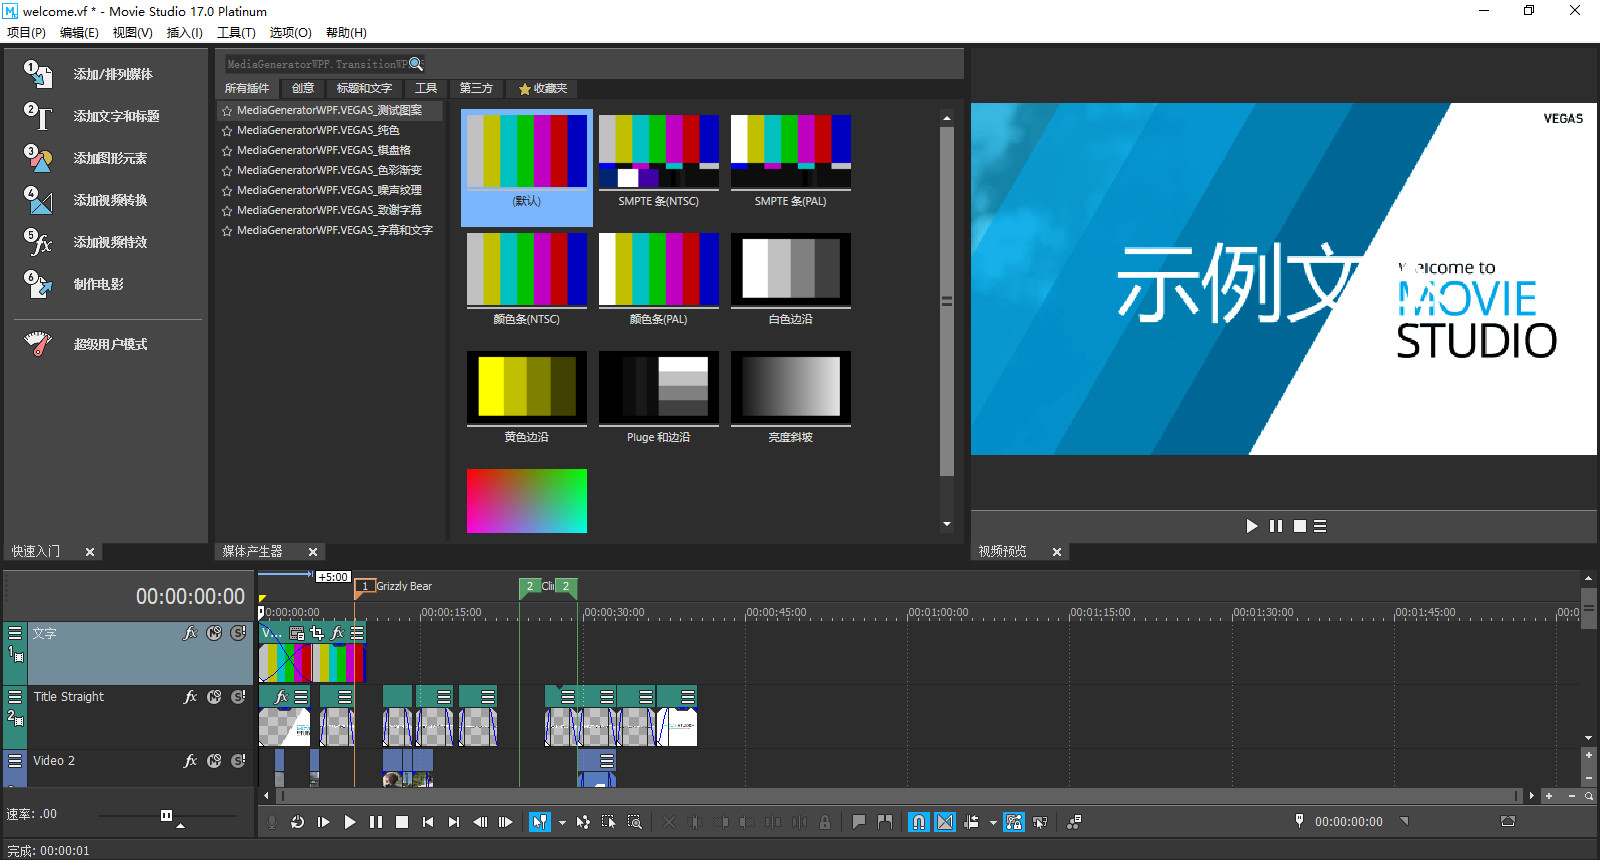Viewport: 1600px width, 860px height.
Task: Mute the 文字 track
Action: [214, 633]
